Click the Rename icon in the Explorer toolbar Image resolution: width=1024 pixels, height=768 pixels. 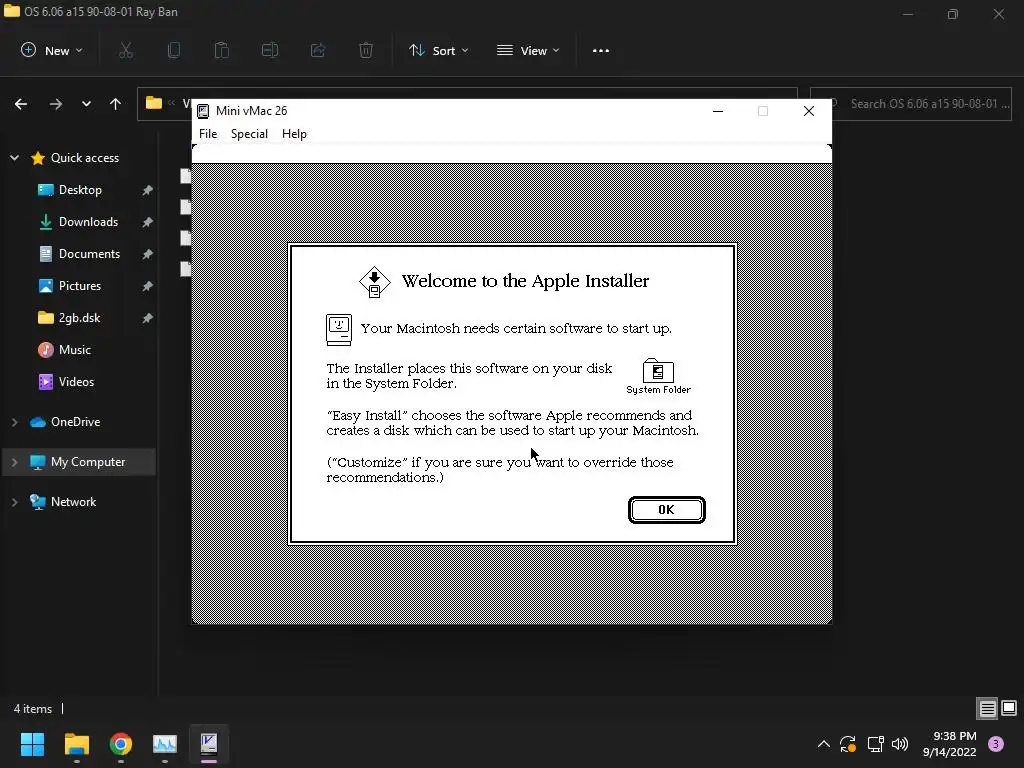[270, 51]
